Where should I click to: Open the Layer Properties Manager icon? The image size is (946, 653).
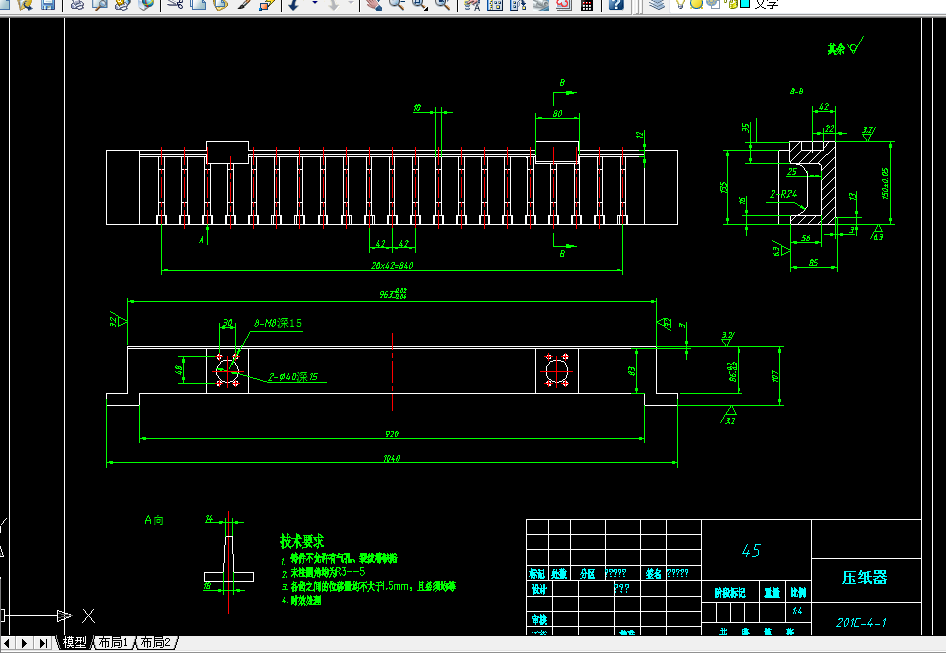657,4
